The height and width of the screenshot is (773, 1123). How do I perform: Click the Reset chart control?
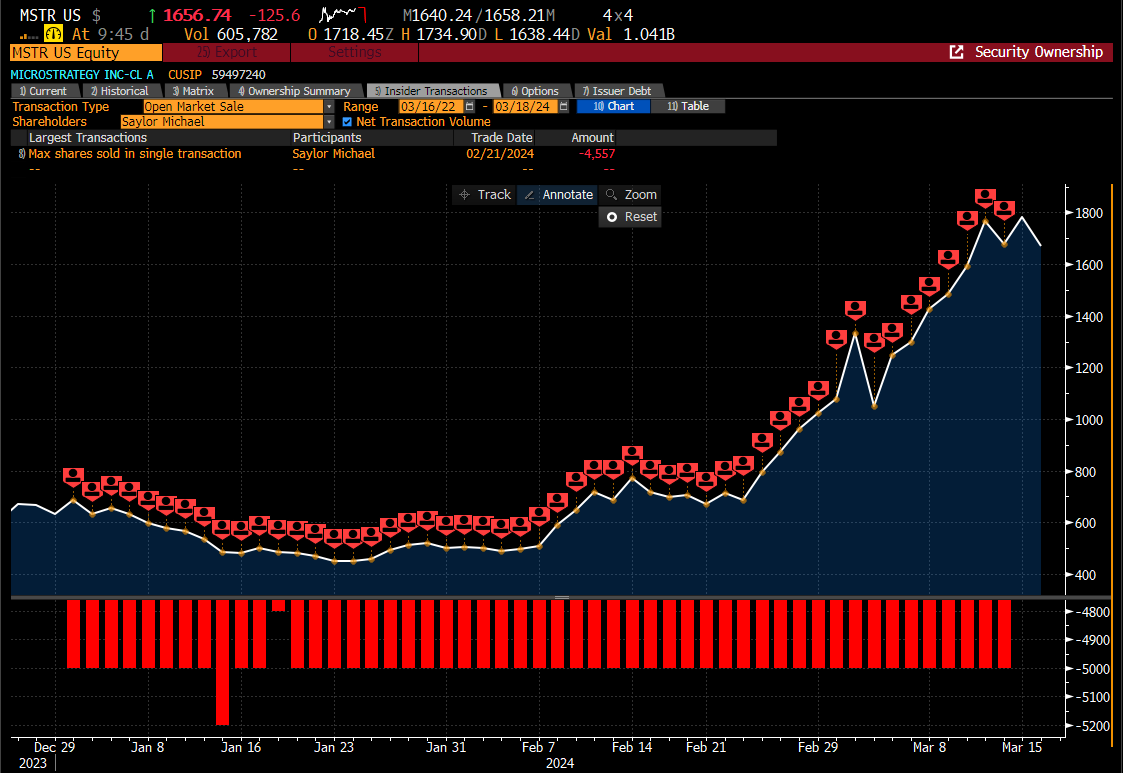[630, 216]
